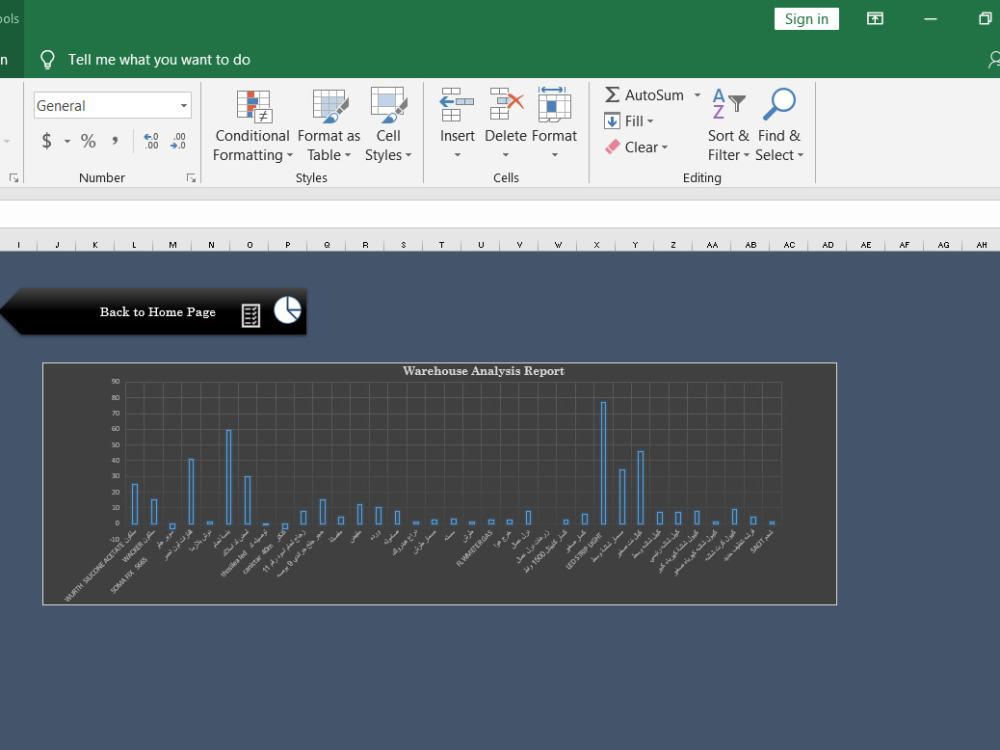Click the formula bar field
Image resolution: width=1000 pixels, height=750 pixels.
pos(500,214)
